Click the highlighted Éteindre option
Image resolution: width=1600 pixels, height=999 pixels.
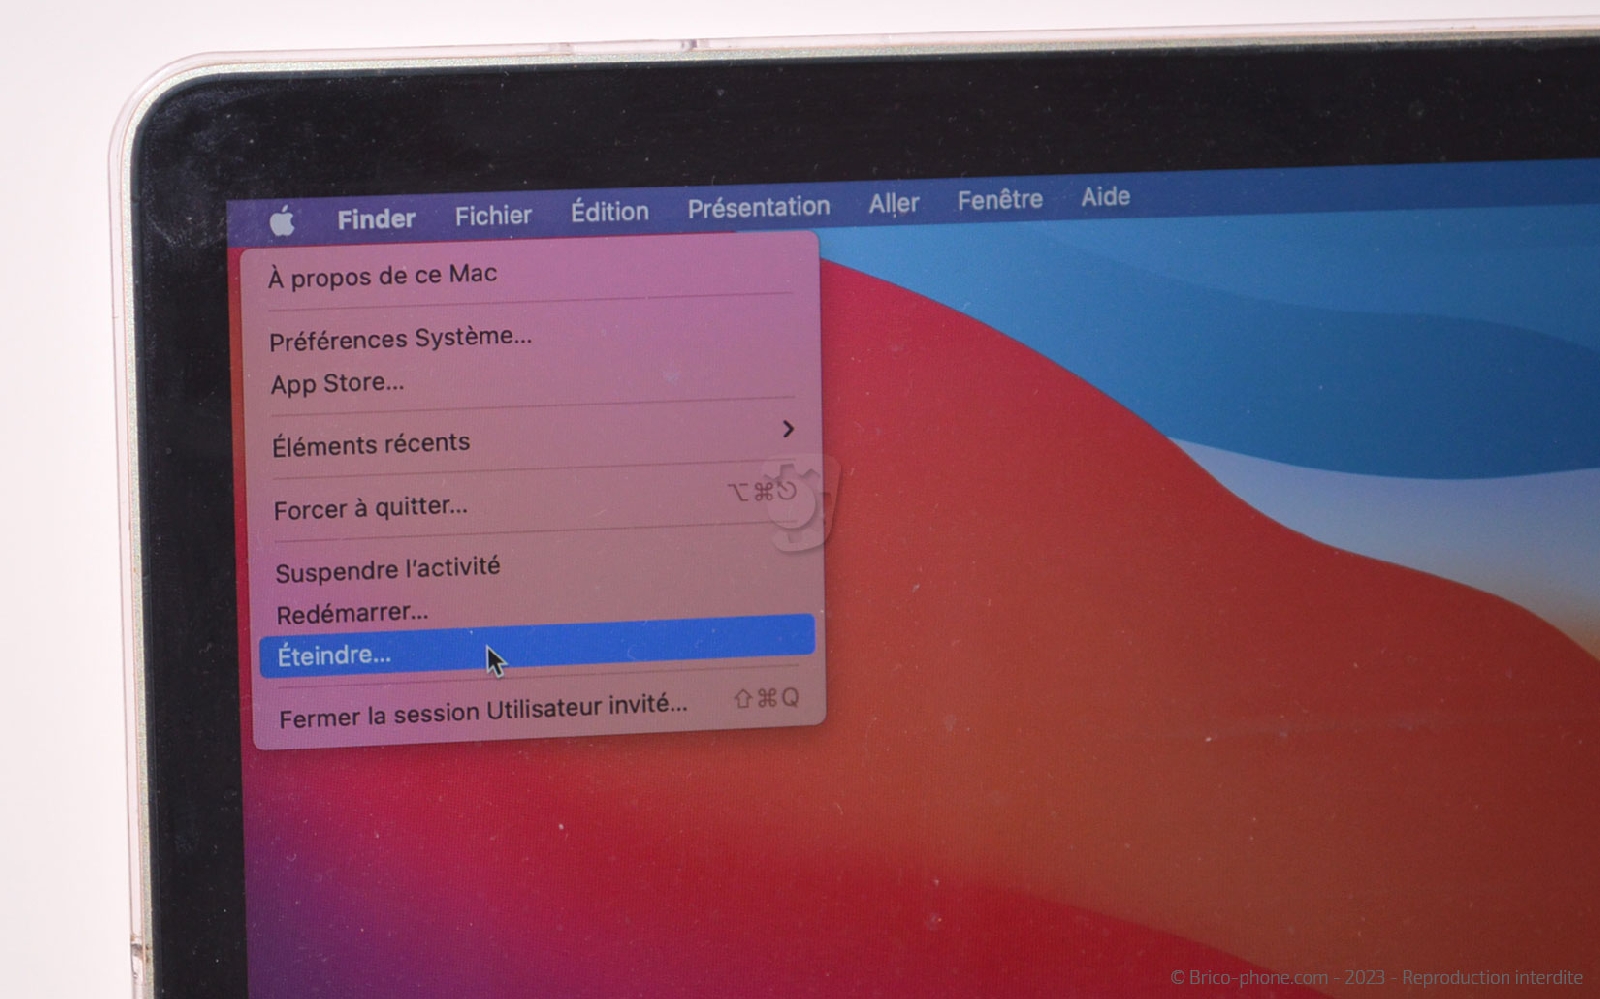click(x=334, y=656)
